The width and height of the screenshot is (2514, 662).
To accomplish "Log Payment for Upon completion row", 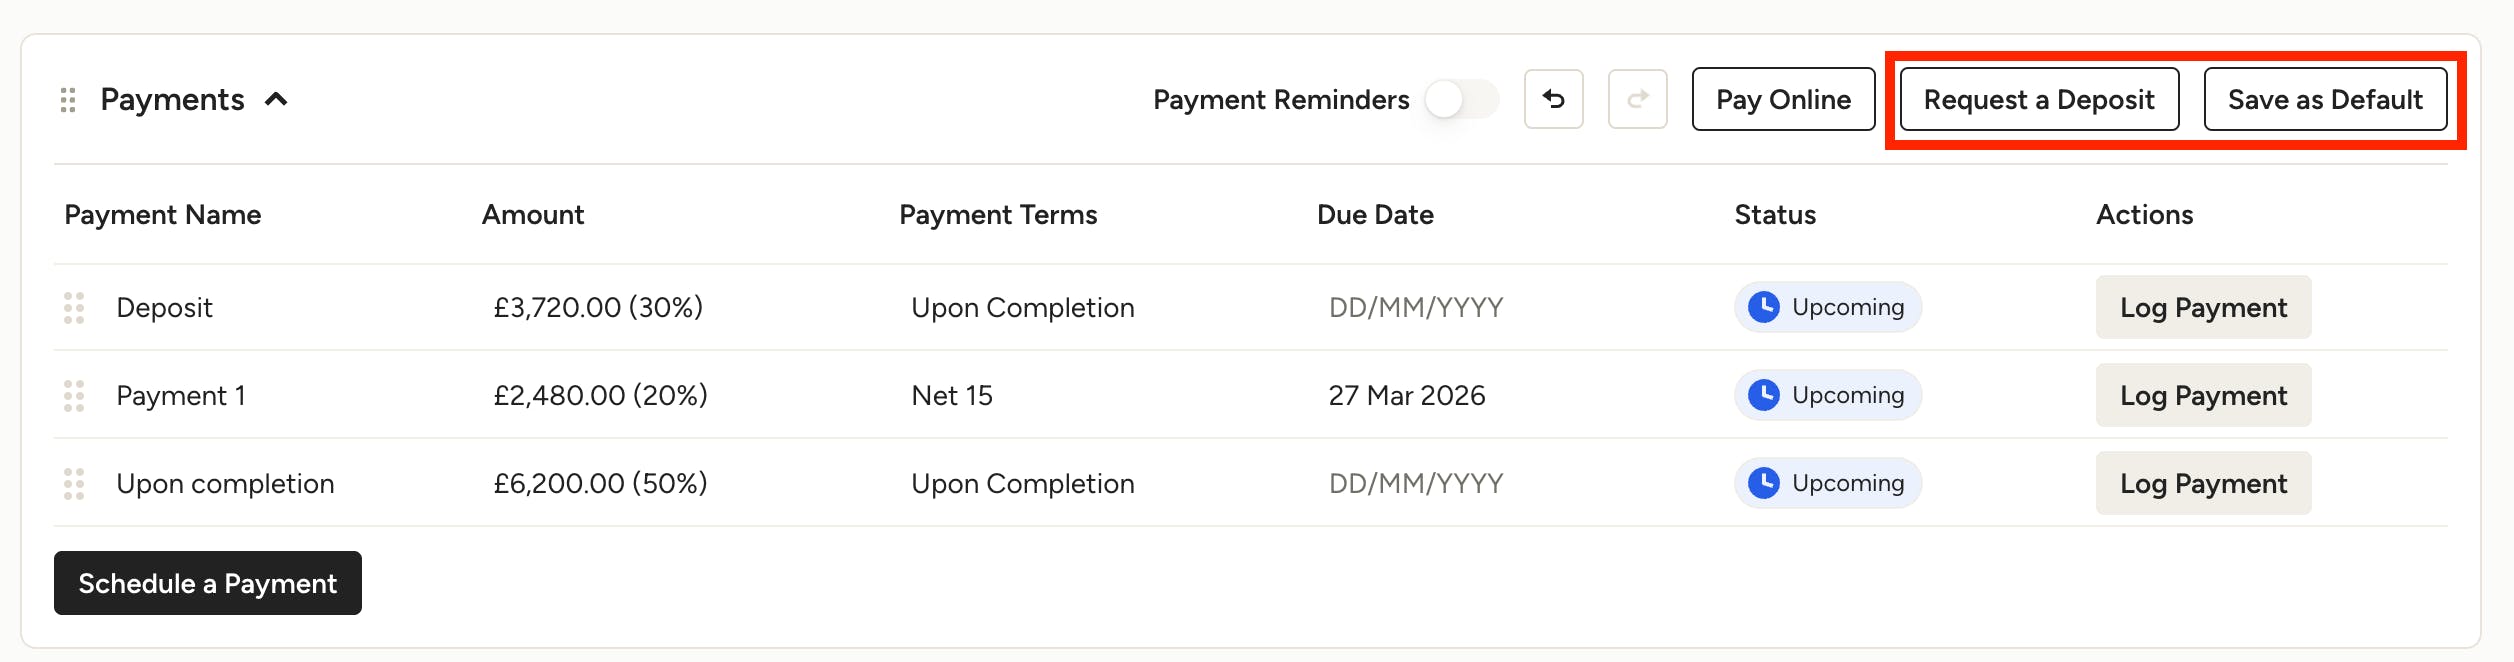I will (x=2204, y=483).
